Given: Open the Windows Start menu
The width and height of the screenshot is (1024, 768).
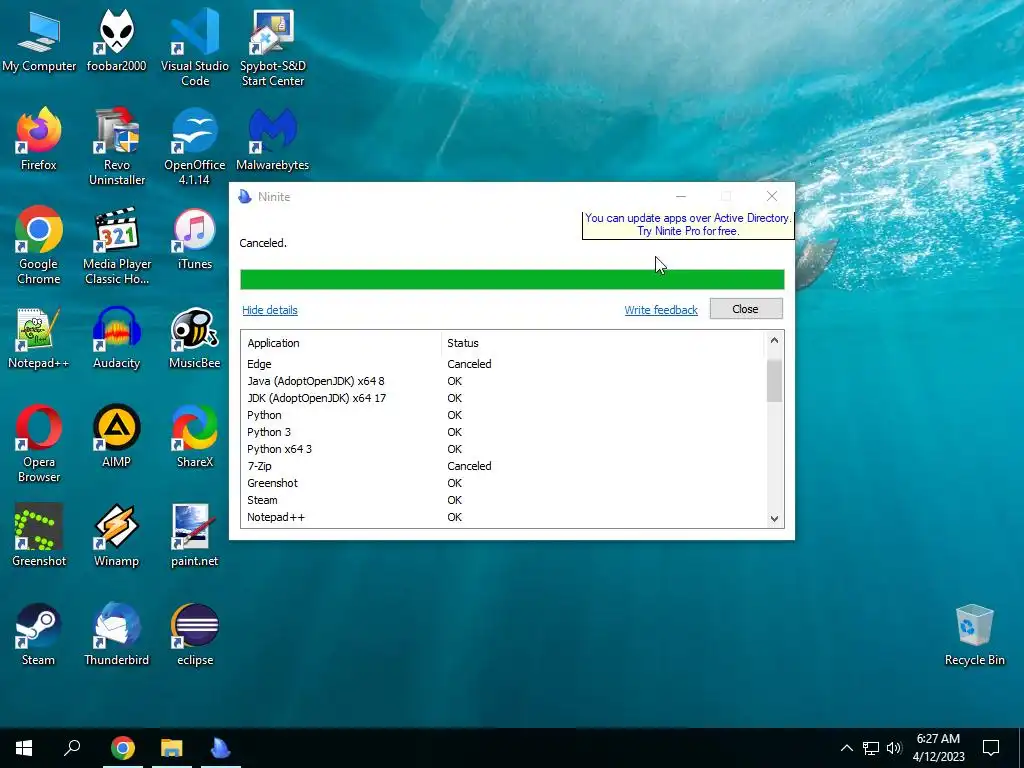Looking at the screenshot, I should [x=24, y=748].
